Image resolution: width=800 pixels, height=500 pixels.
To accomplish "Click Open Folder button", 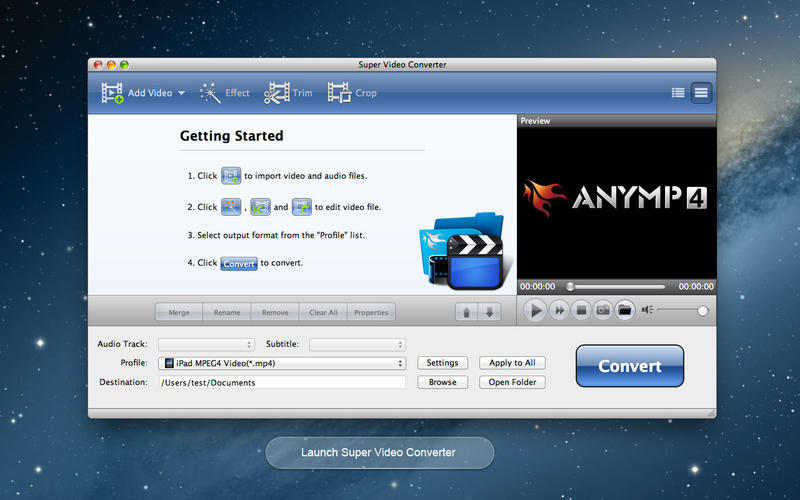I will coord(512,382).
